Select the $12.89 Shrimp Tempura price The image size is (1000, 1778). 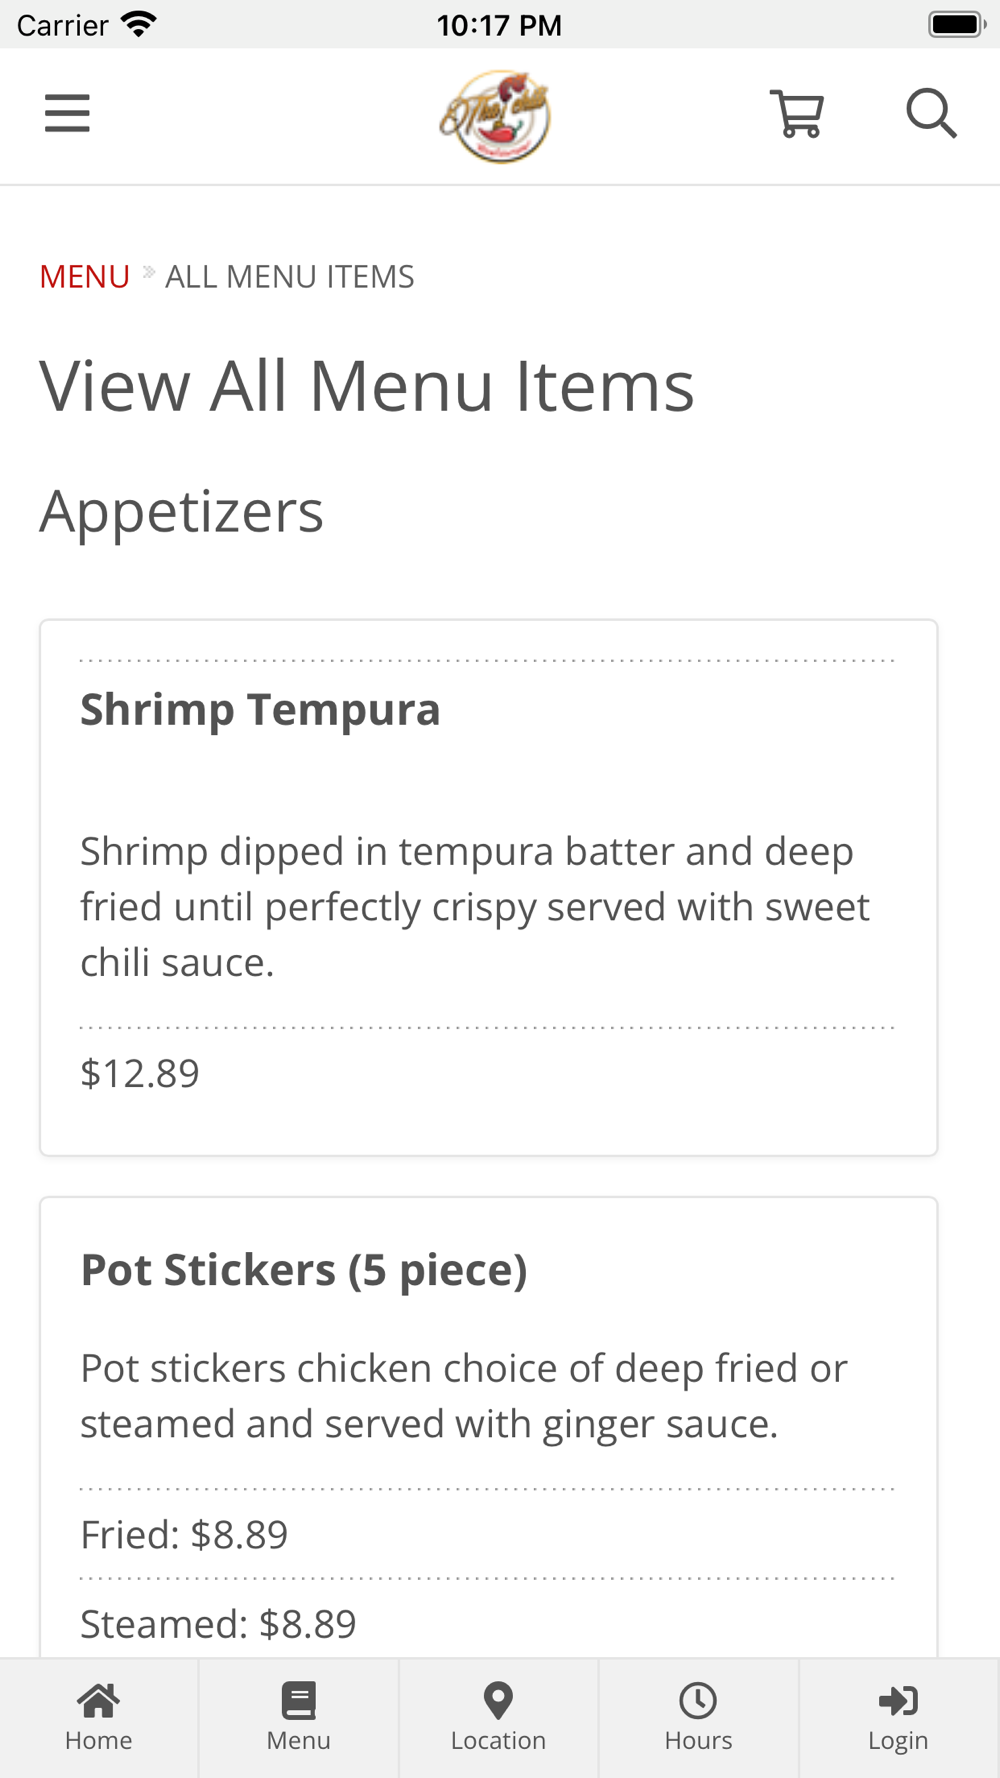pyautogui.click(x=140, y=1073)
